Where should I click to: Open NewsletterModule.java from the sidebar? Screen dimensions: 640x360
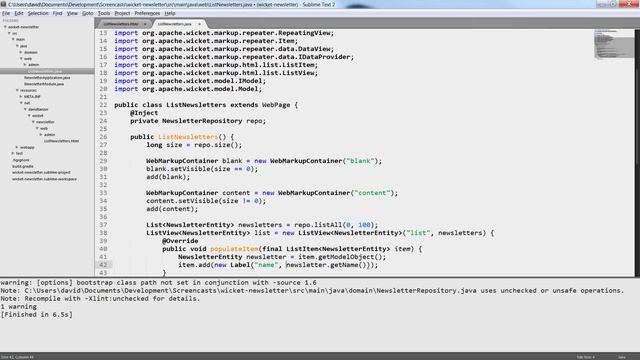tap(44, 84)
